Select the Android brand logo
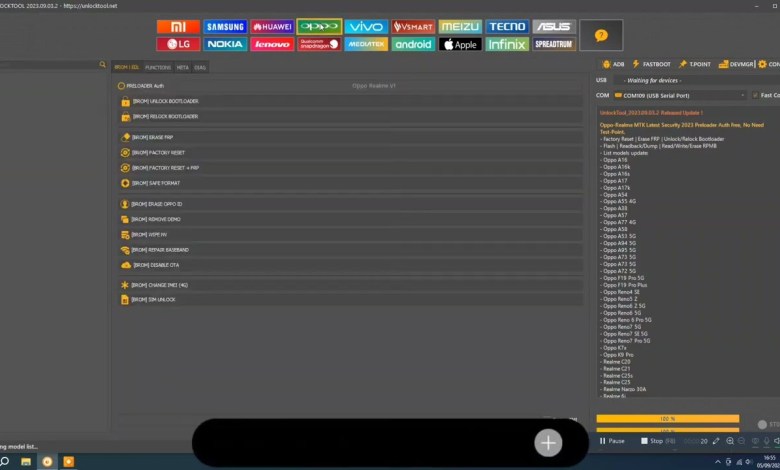780x470 pixels. click(x=413, y=44)
